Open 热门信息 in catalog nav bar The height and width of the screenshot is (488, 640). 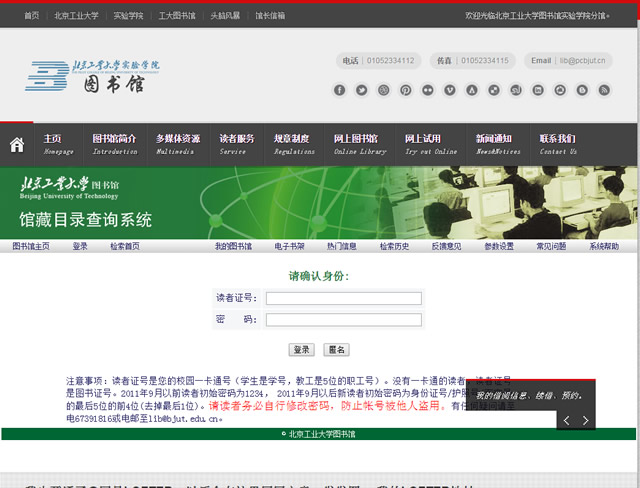(342, 246)
